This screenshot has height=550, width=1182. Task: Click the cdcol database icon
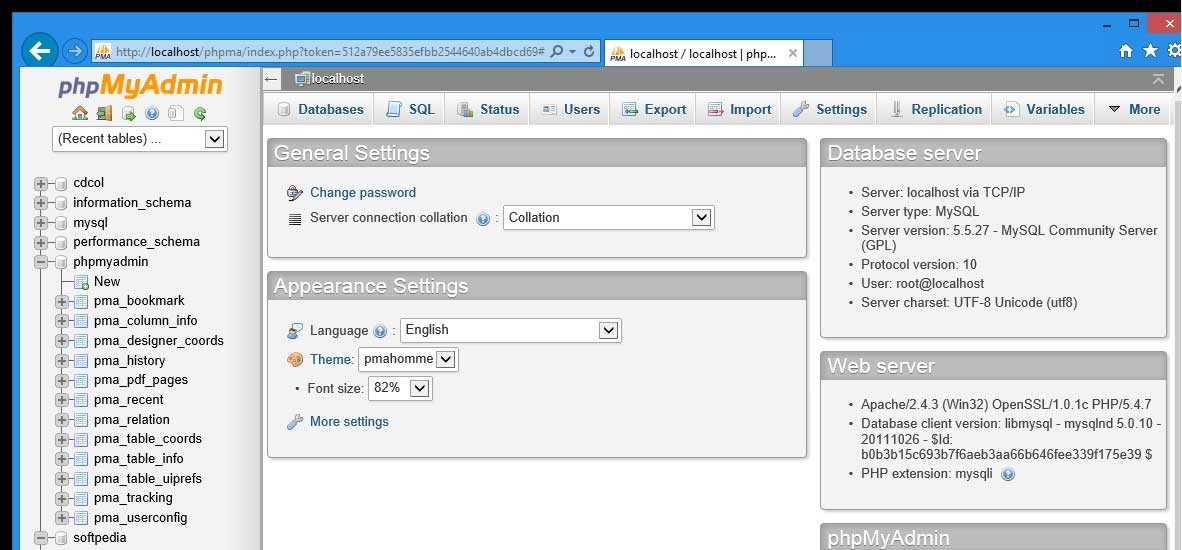(61, 183)
